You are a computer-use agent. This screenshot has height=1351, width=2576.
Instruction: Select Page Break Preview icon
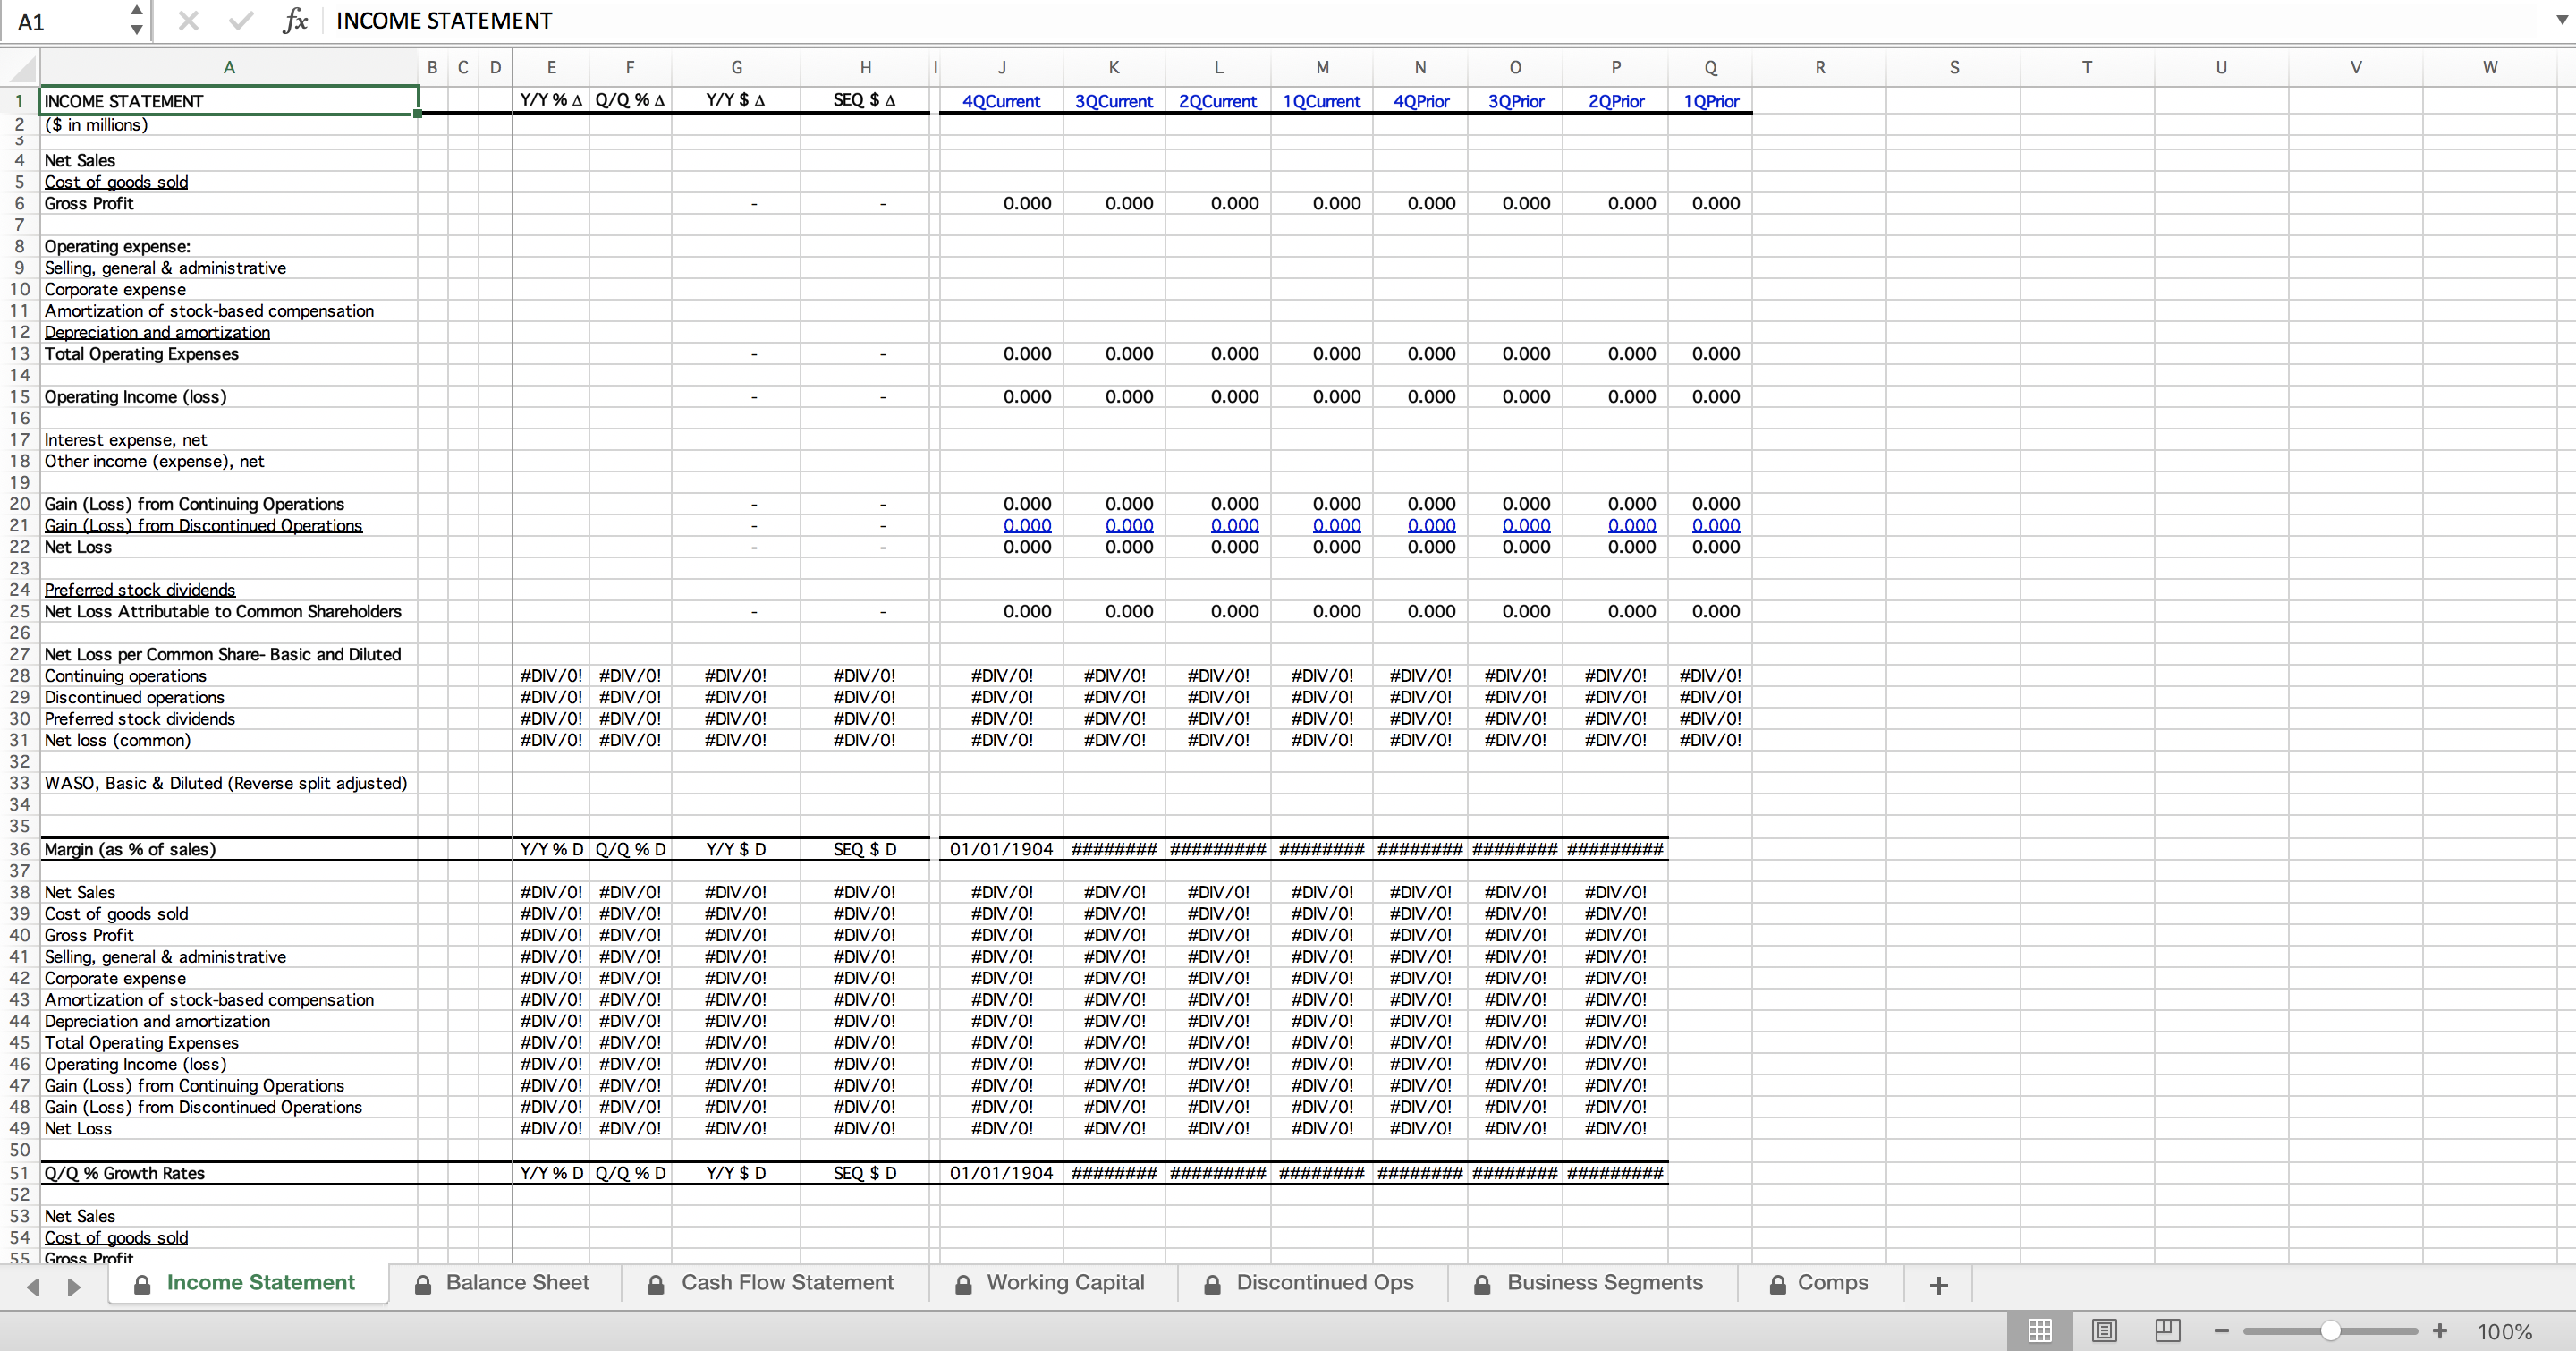click(x=2167, y=1330)
